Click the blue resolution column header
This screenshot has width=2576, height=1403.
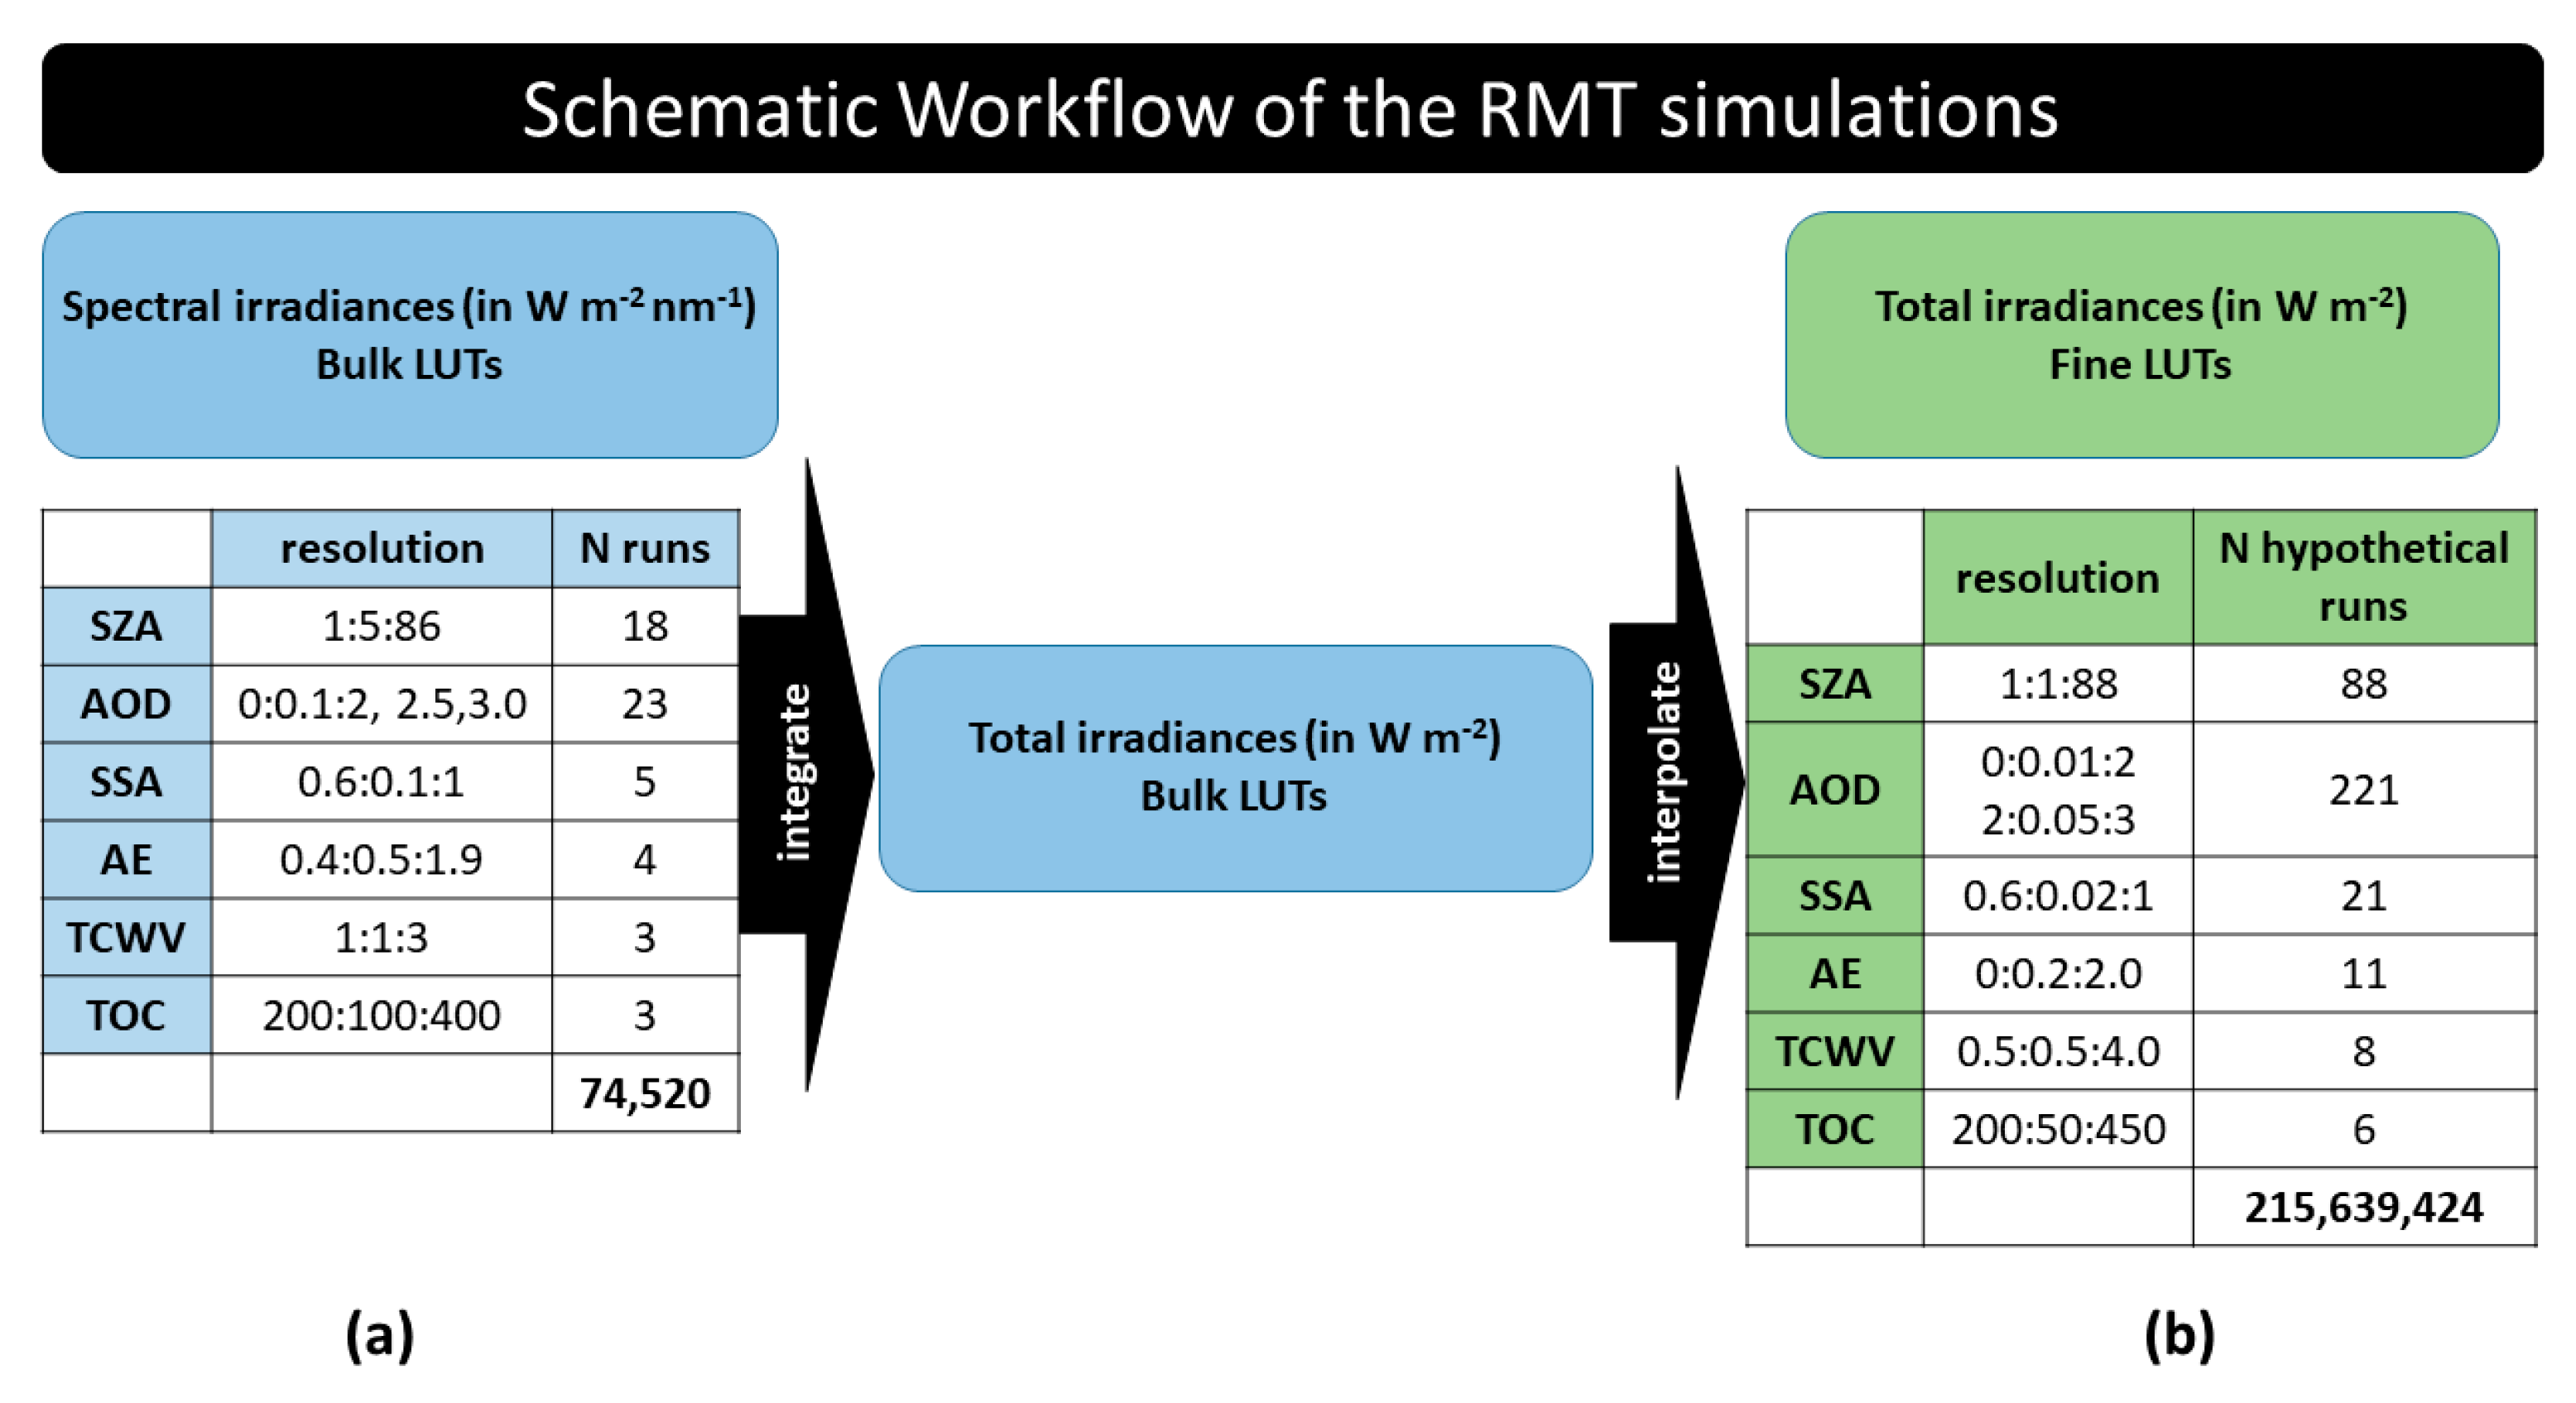coord(381,548)
